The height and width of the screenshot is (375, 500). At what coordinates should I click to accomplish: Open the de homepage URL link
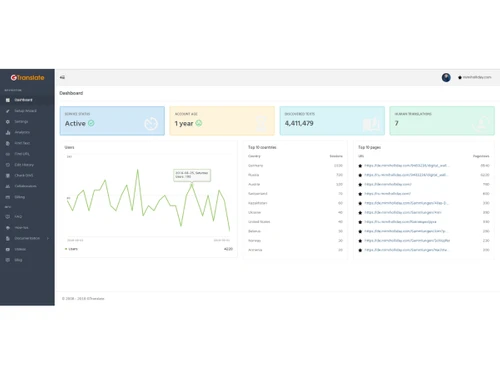click(x=388, y=184)
